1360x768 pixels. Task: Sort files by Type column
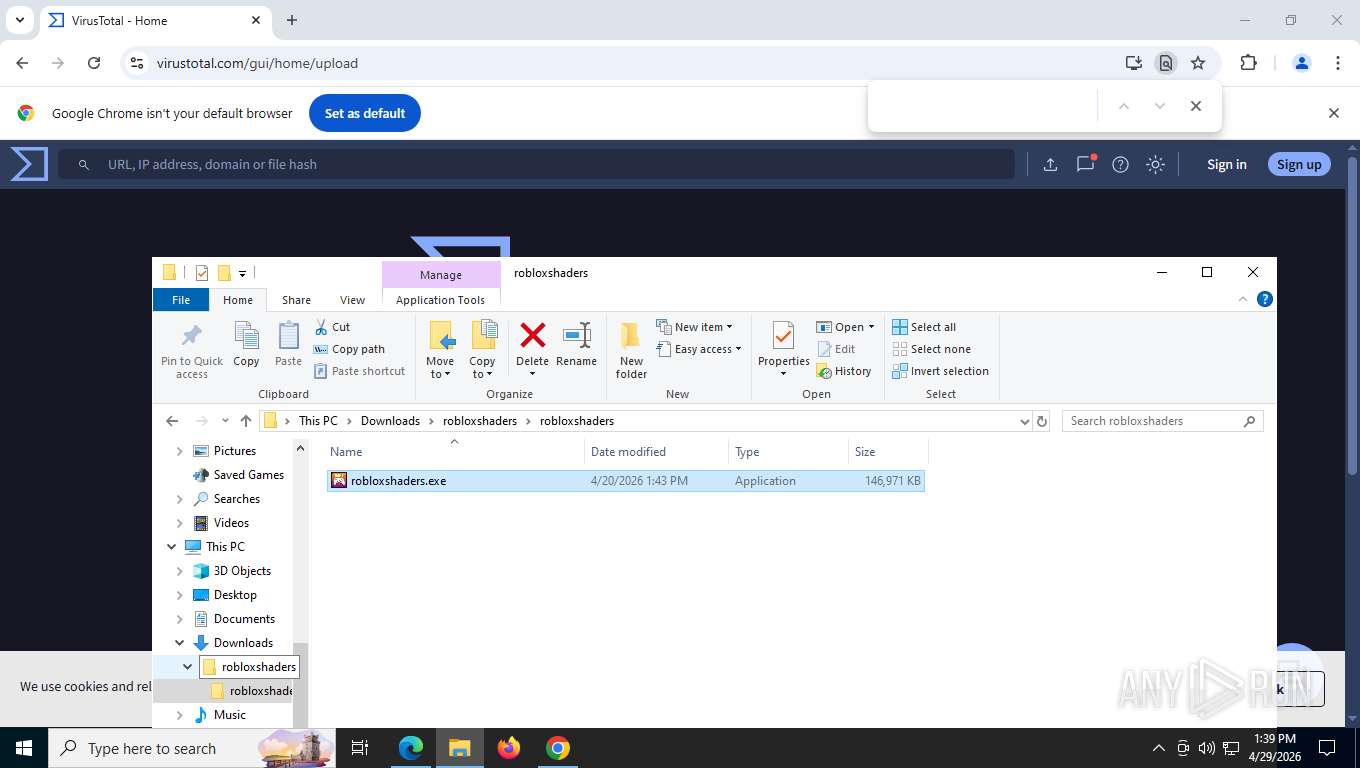point(788,452)
